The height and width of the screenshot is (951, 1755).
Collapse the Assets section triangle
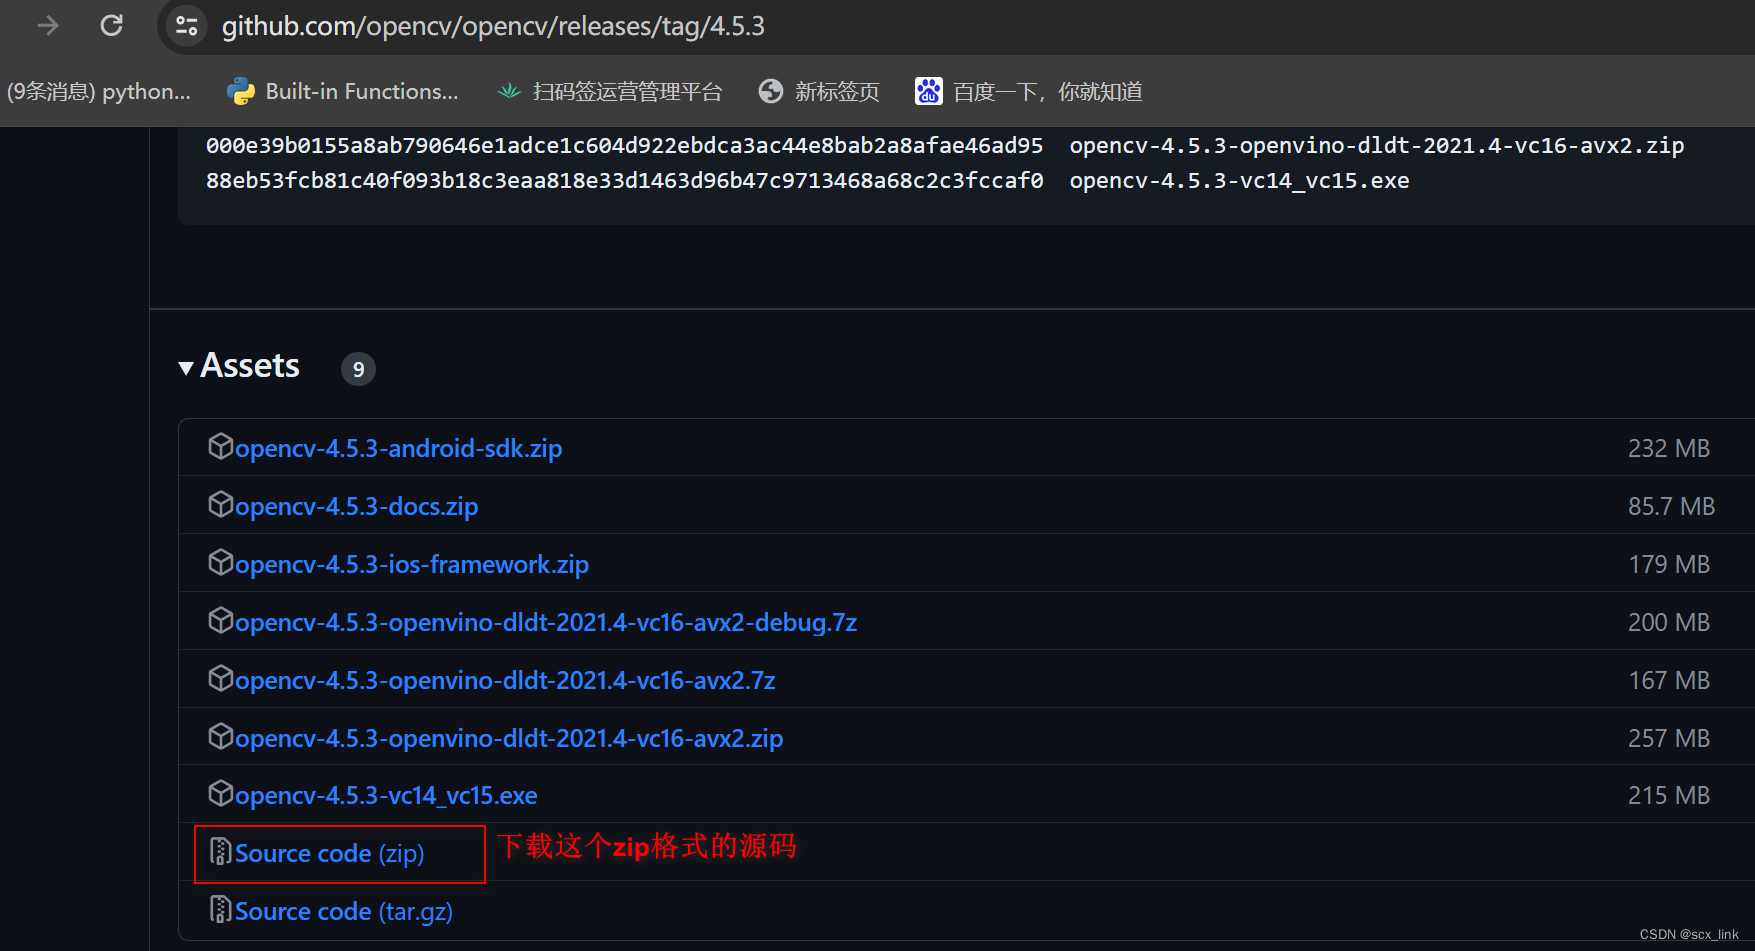point(186,368)
